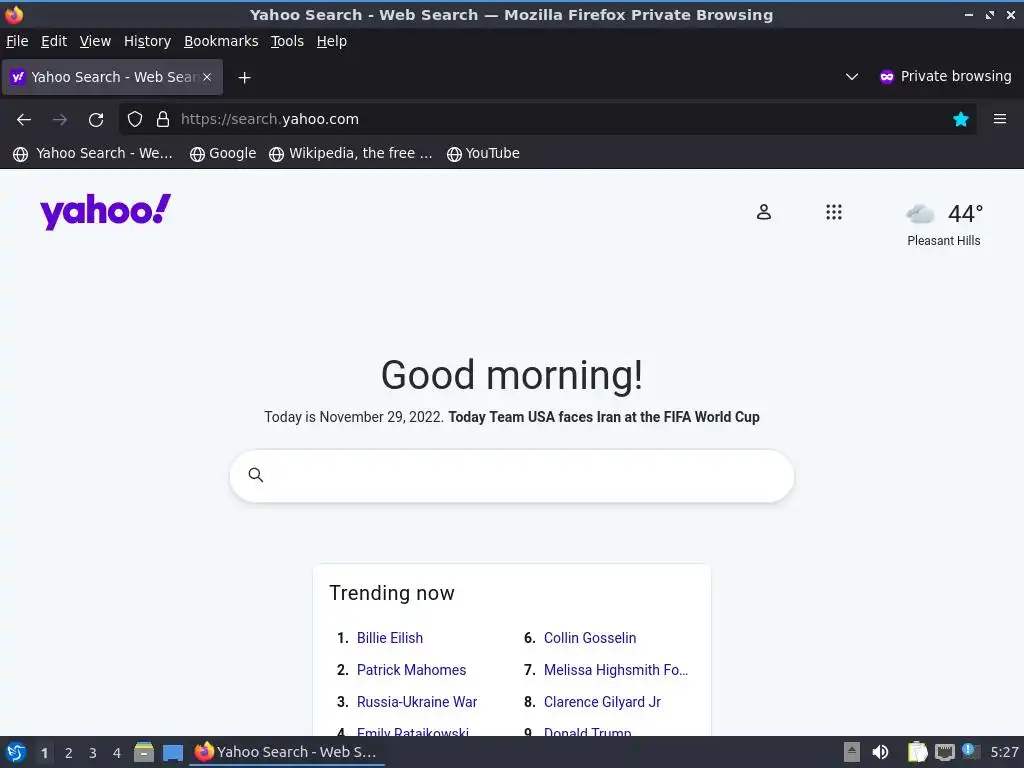Screen dimensions: 1024x768
Task: Select the Yahoo Search - Web Search tab
Action: click(112, 77)
